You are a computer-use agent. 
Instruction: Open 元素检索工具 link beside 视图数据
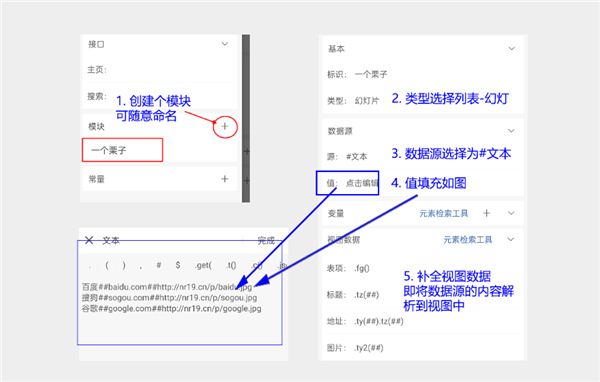coord(468,240)
